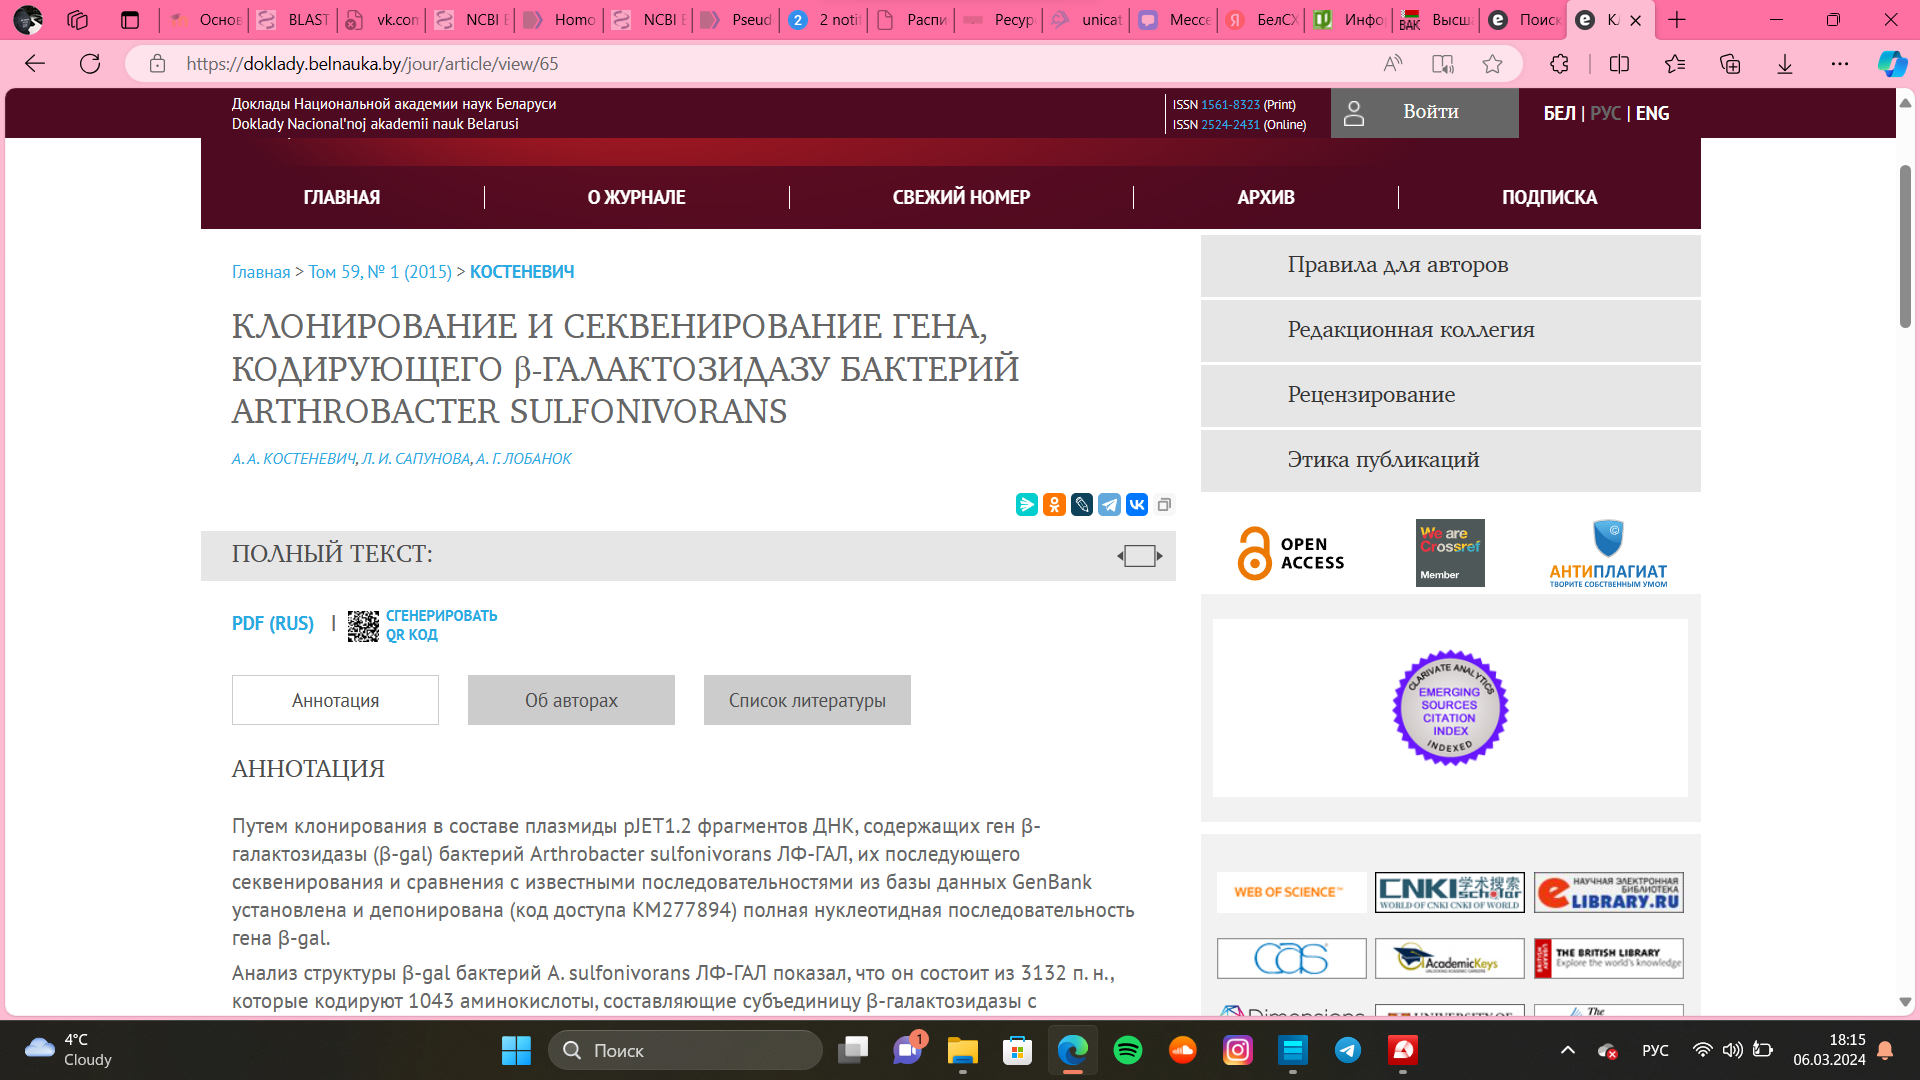Open the PDF (RUS) full text link
Image resolution: width=1920 pixels, height=1080 pixels.
pyautogui.click(x=273, y=624)
